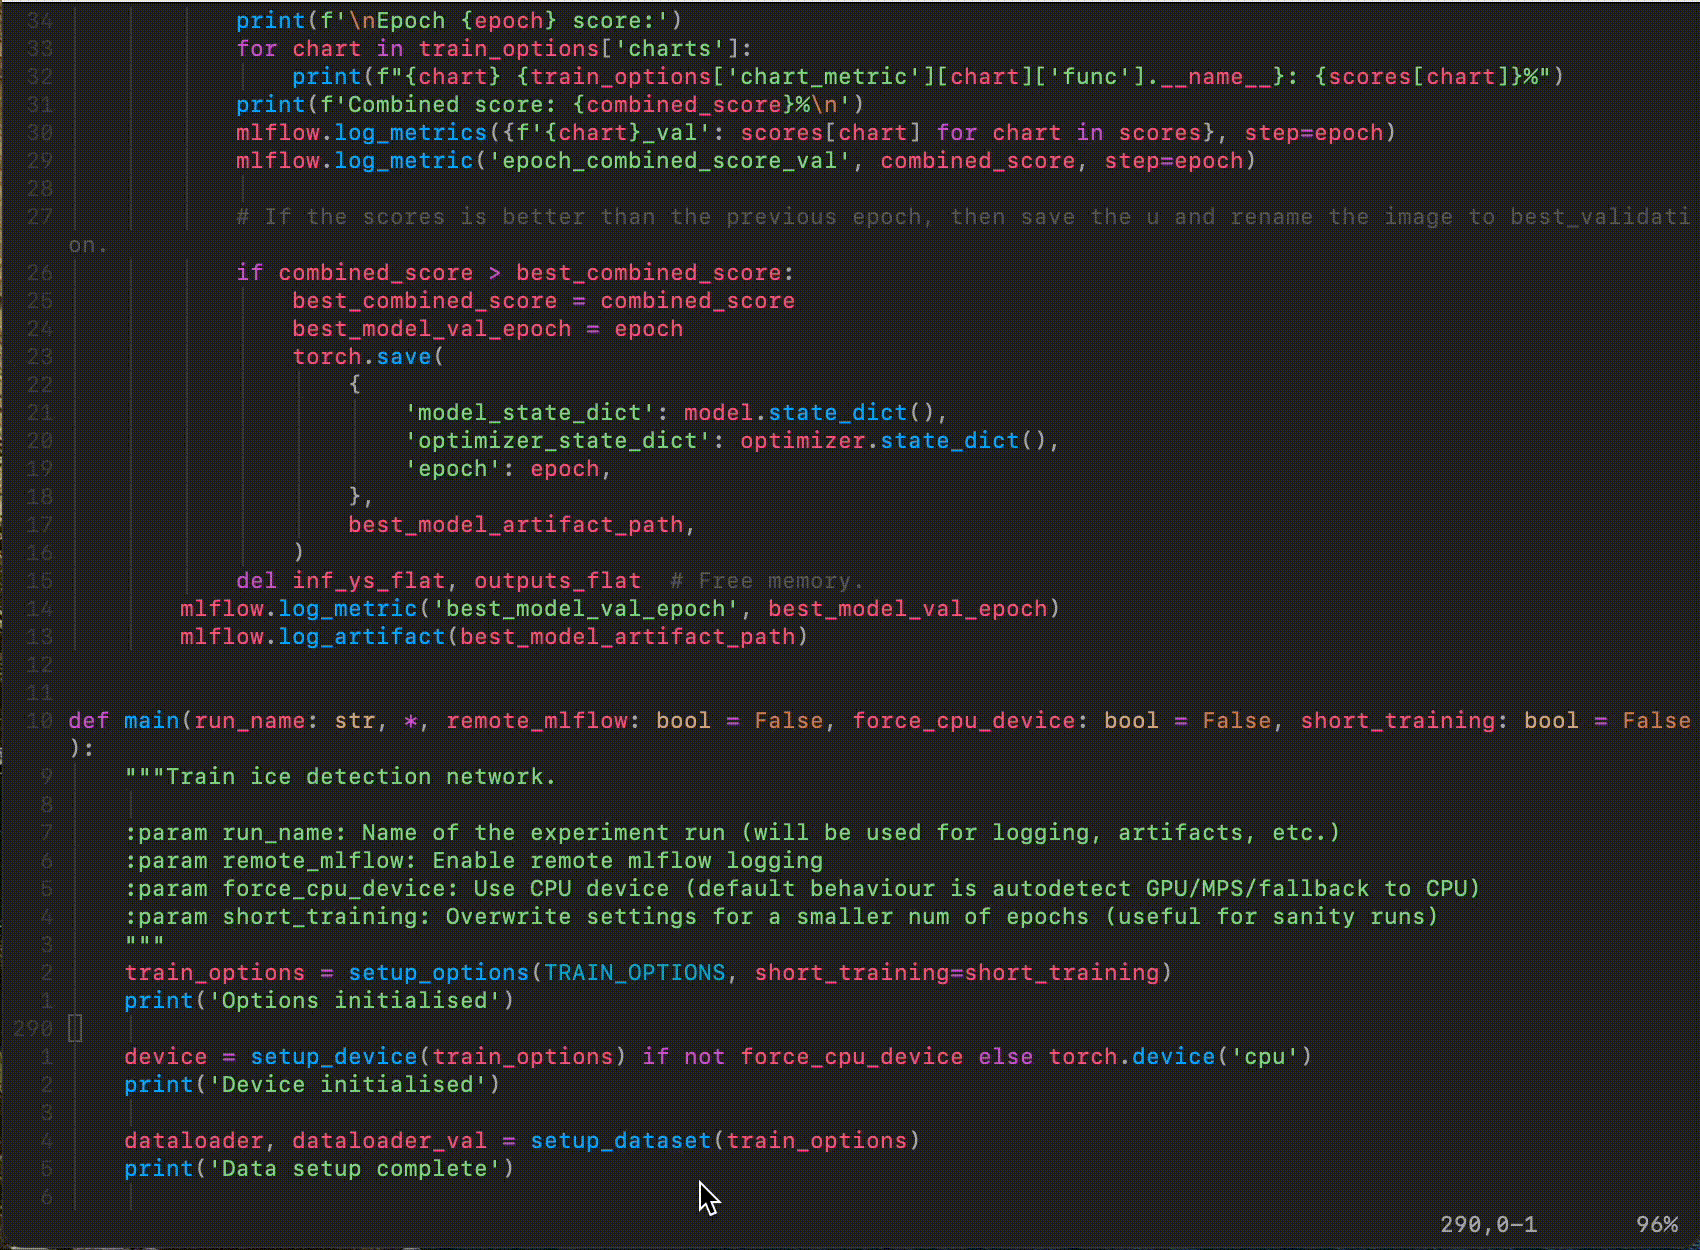1700x1250 pixels.
Task: Click 'best_combined_score = combined_score' assignment
Action: (x=543, y=301)
